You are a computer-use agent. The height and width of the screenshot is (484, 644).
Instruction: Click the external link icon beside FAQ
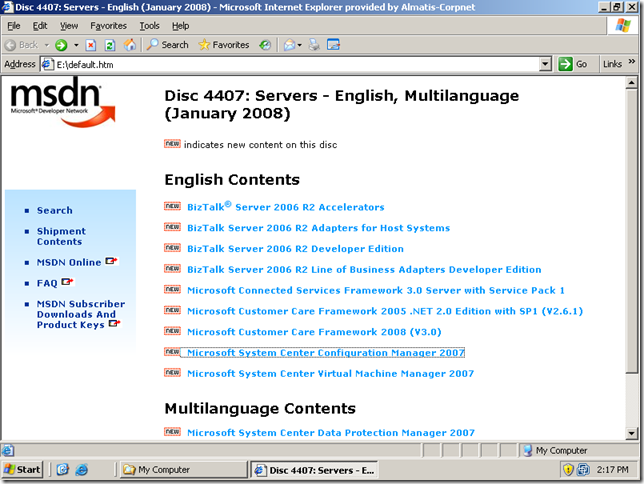click(67, 282)
